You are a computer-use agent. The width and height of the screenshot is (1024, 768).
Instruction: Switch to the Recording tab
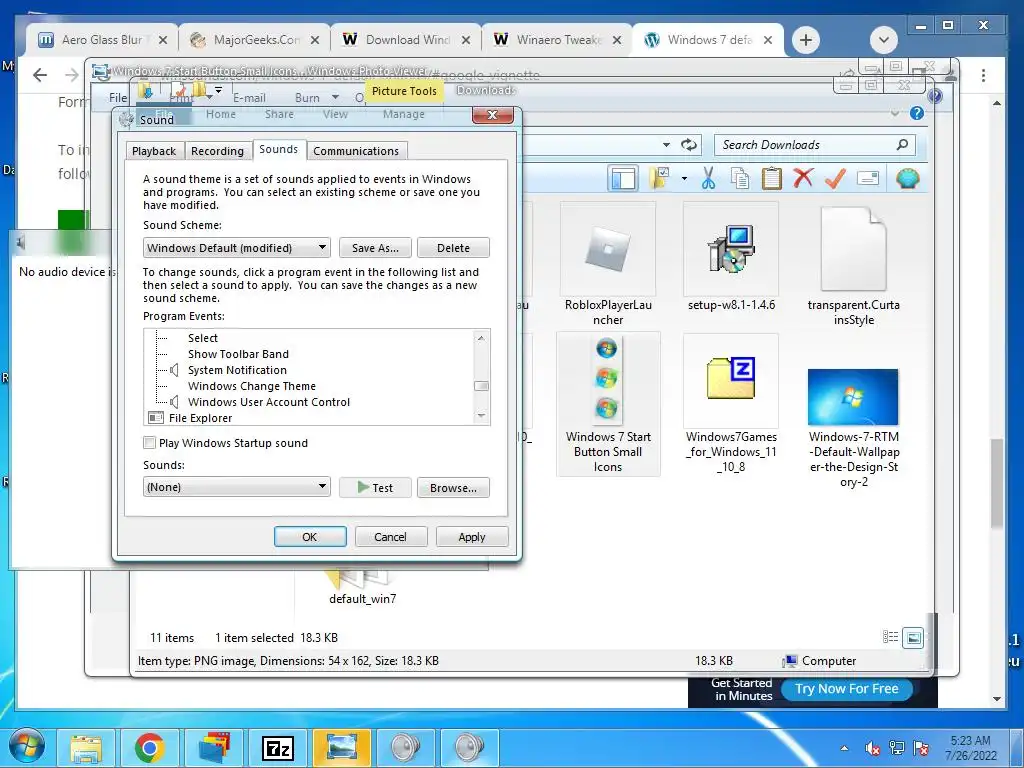pyautogui.click(x=217, y=151)
